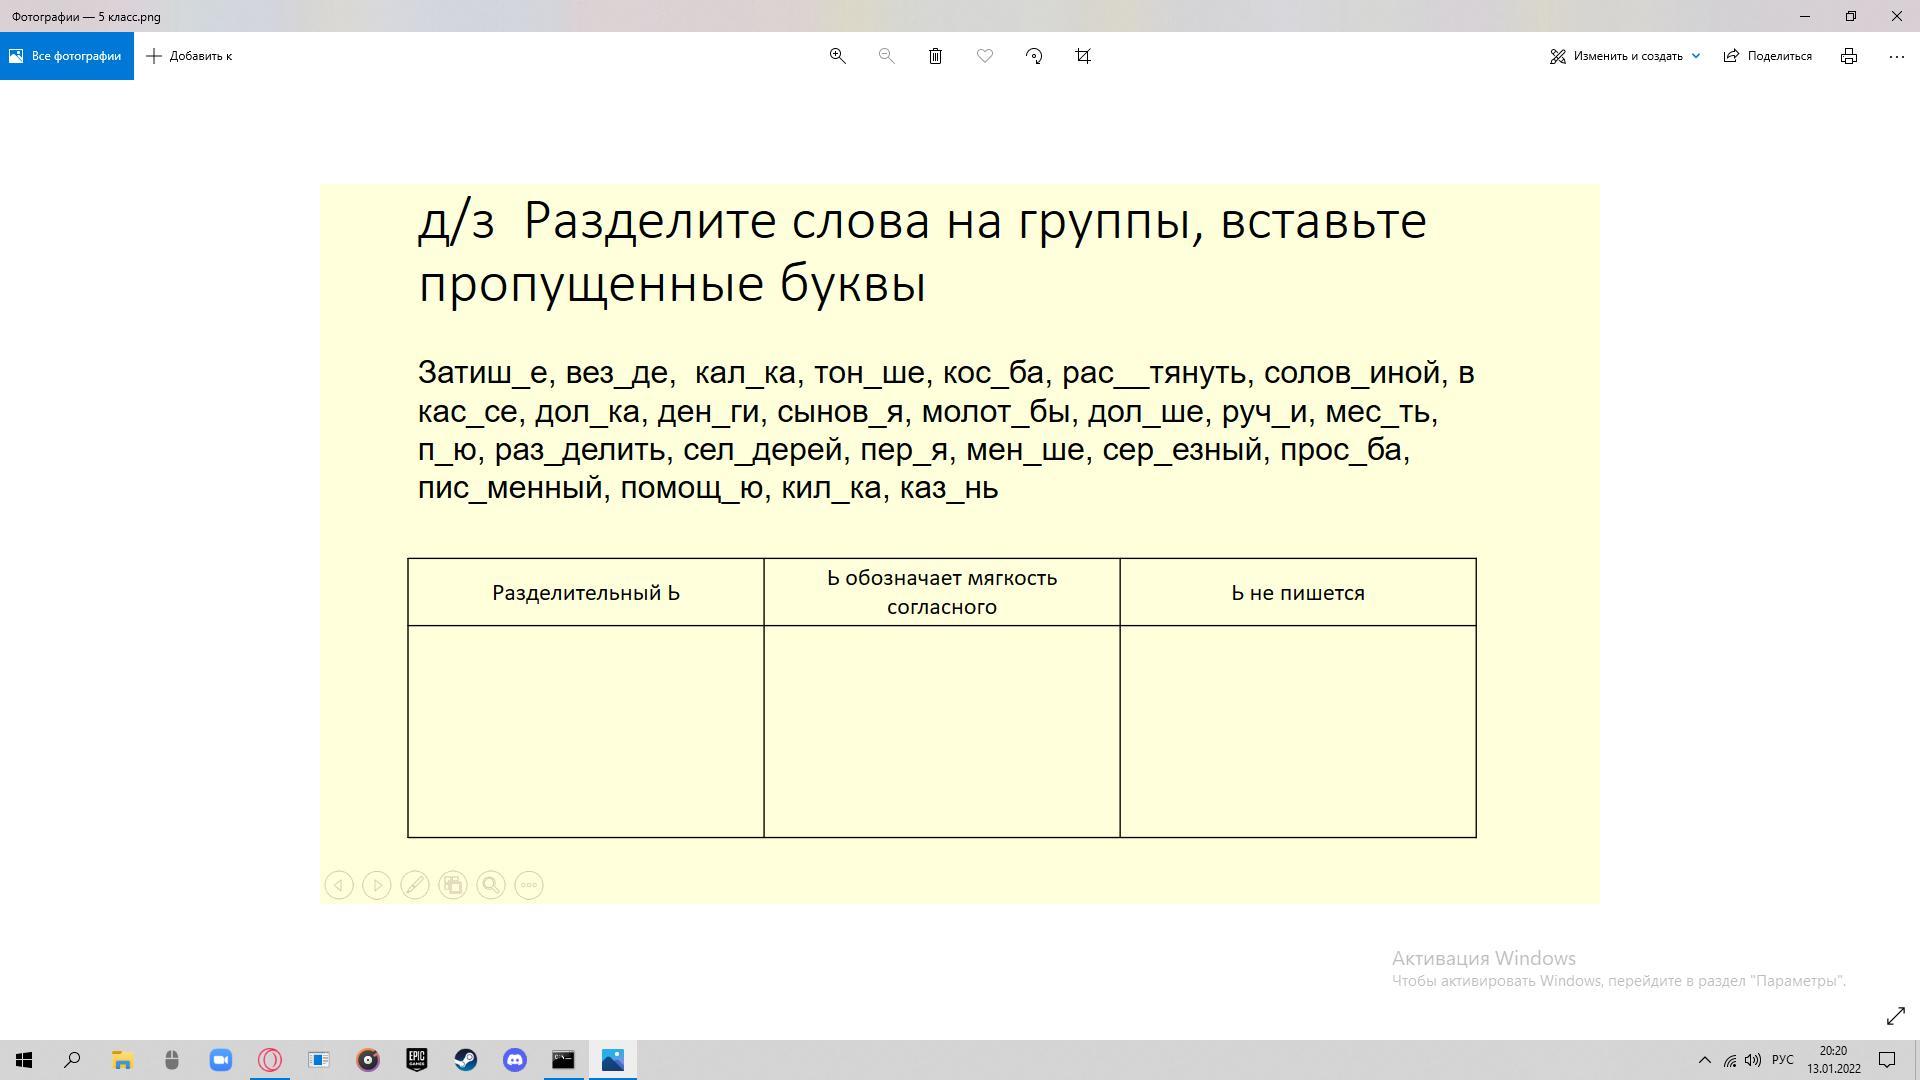Delete the photo with trash icon

pyautogui.click(x=935, y=56)
